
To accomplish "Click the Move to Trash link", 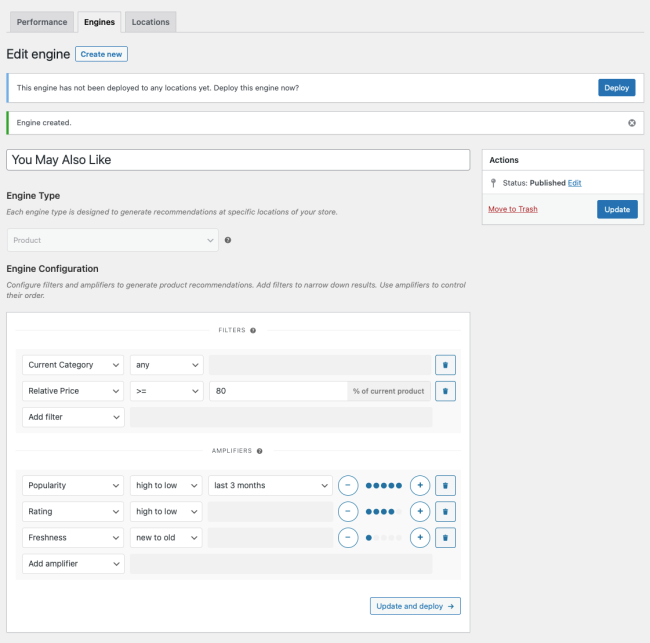I will point(513,209).
